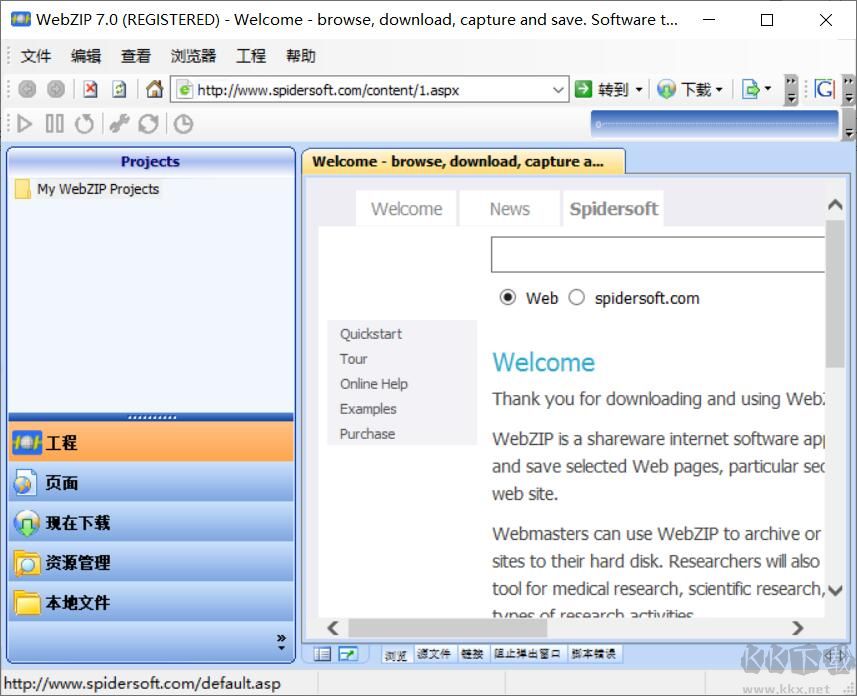Open the scheduler clock icon
This screenshot has height=696, width=857.
pyautogui.click(x=183, y=124)
